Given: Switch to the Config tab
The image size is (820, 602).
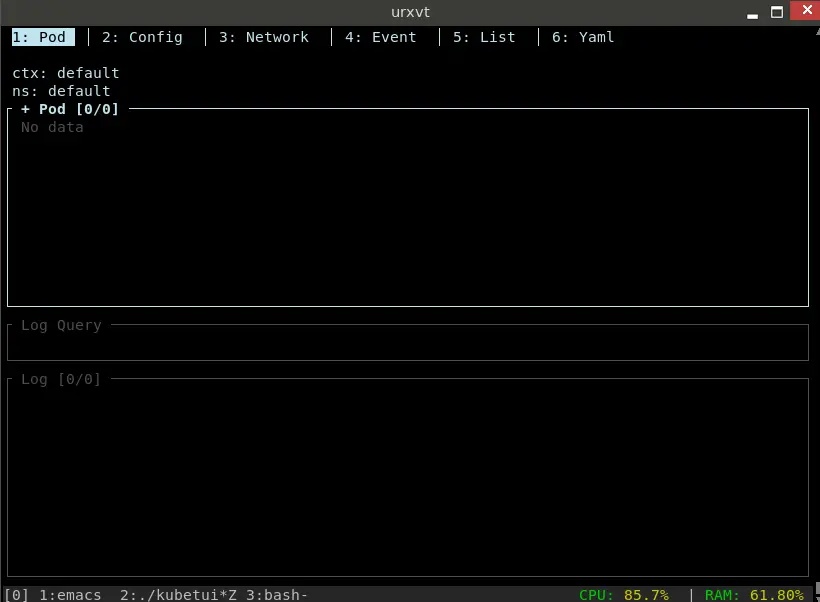Looking at the screenshot, I should (x=140, y=37).
